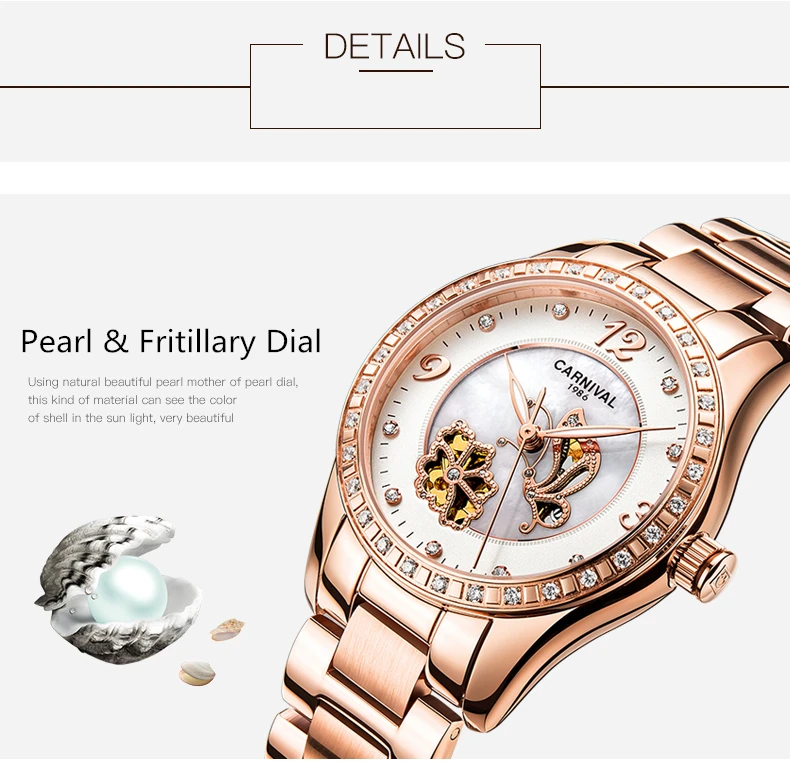Click the watch crown with logo
This screenshot has width=790, height=762.
tap(703, 567)
